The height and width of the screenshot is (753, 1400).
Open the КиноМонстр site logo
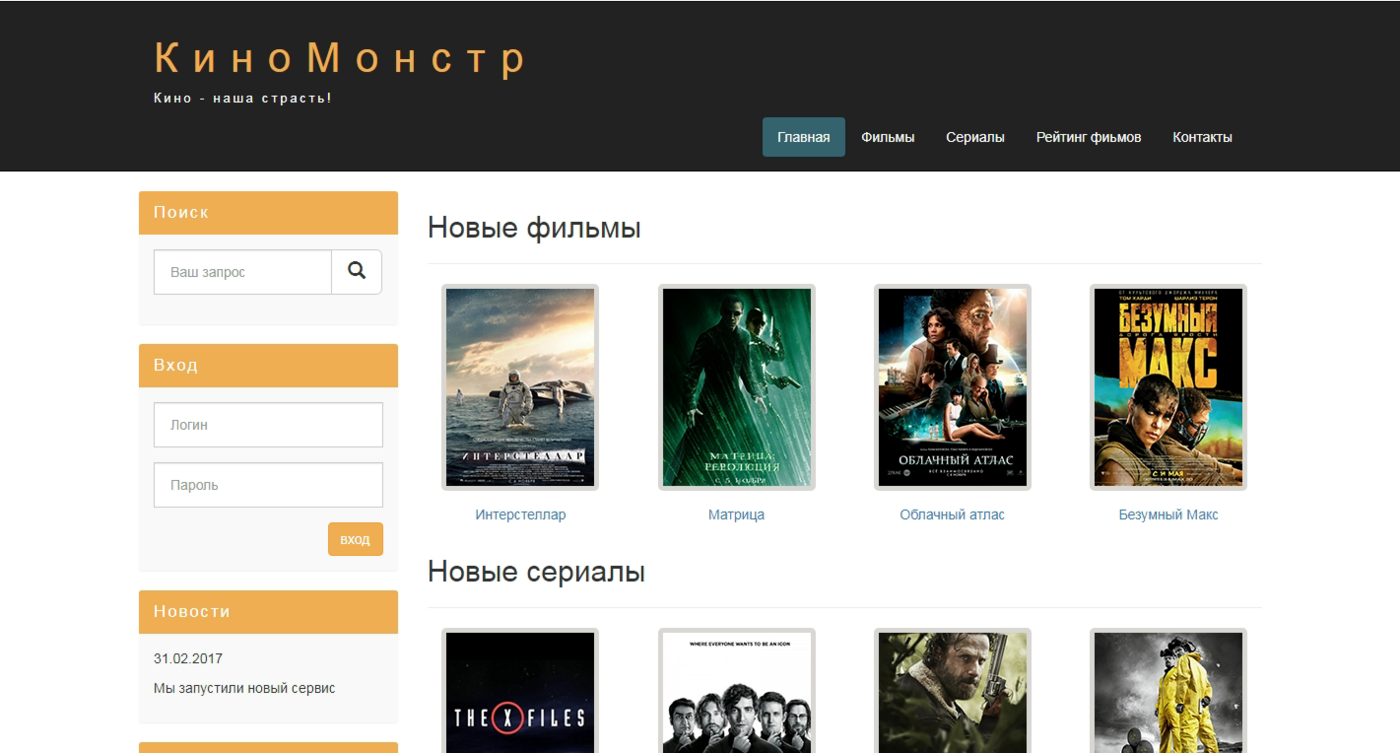[x=340, y=59]
